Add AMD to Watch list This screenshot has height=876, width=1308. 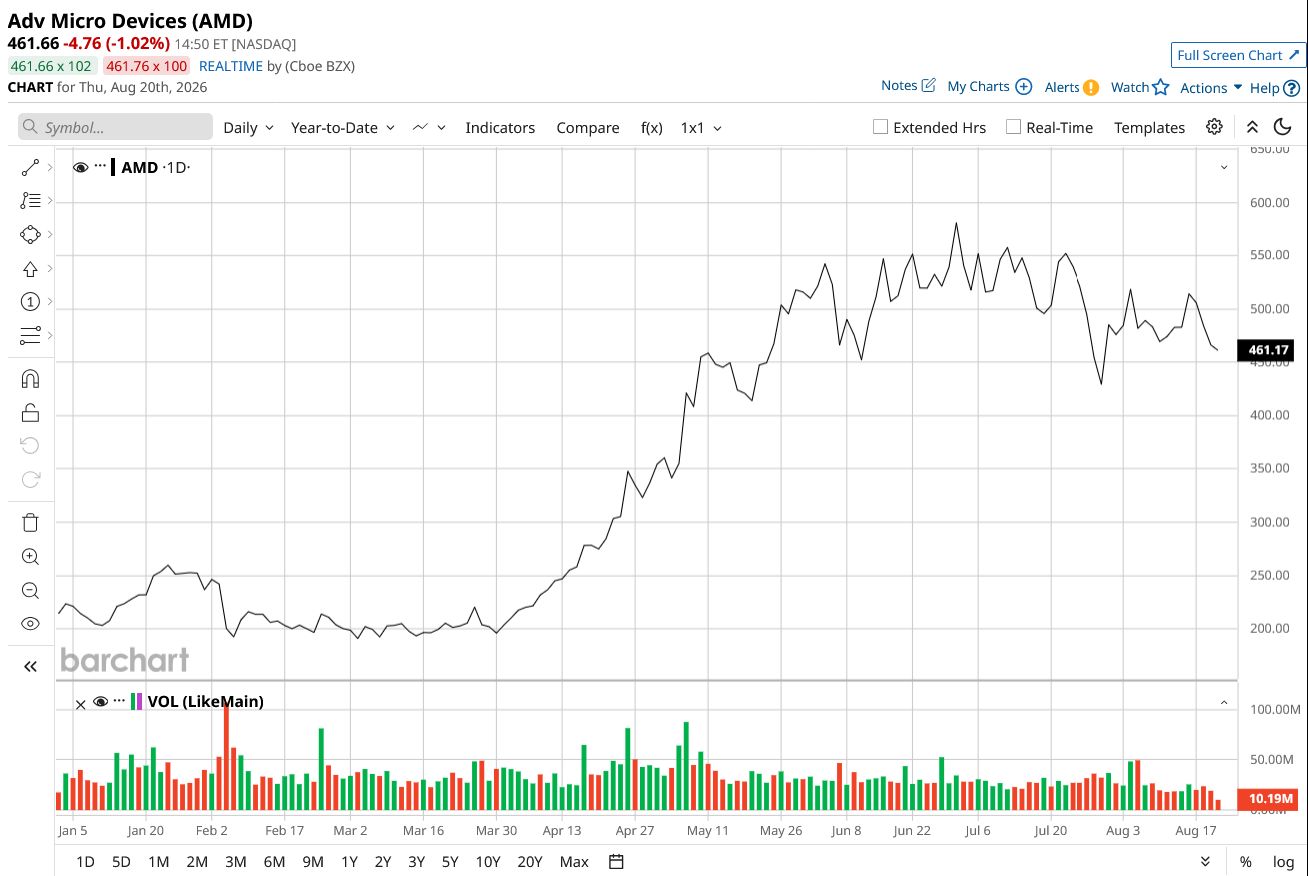coord(1140,87)
